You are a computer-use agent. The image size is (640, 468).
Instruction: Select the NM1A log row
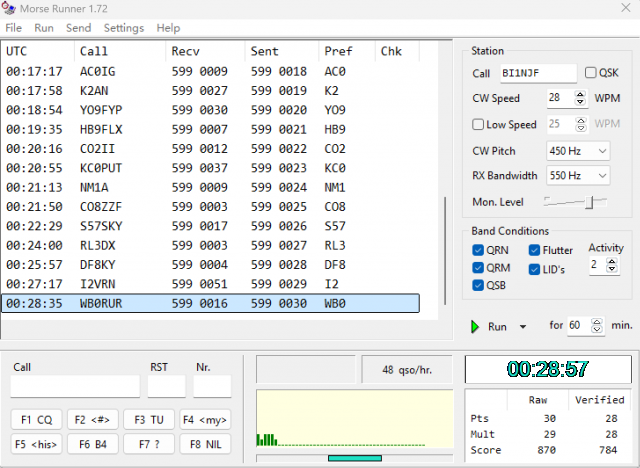tap(211, 187)
